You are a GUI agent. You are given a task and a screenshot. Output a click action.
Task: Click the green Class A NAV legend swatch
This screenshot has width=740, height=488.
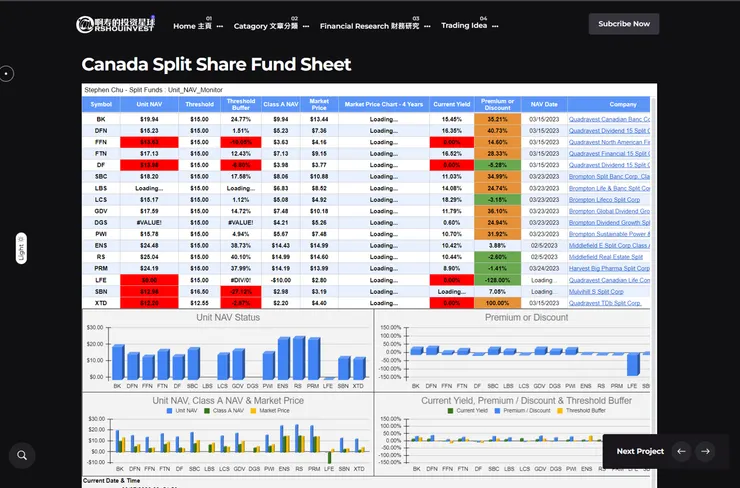(x=207, y=411)
